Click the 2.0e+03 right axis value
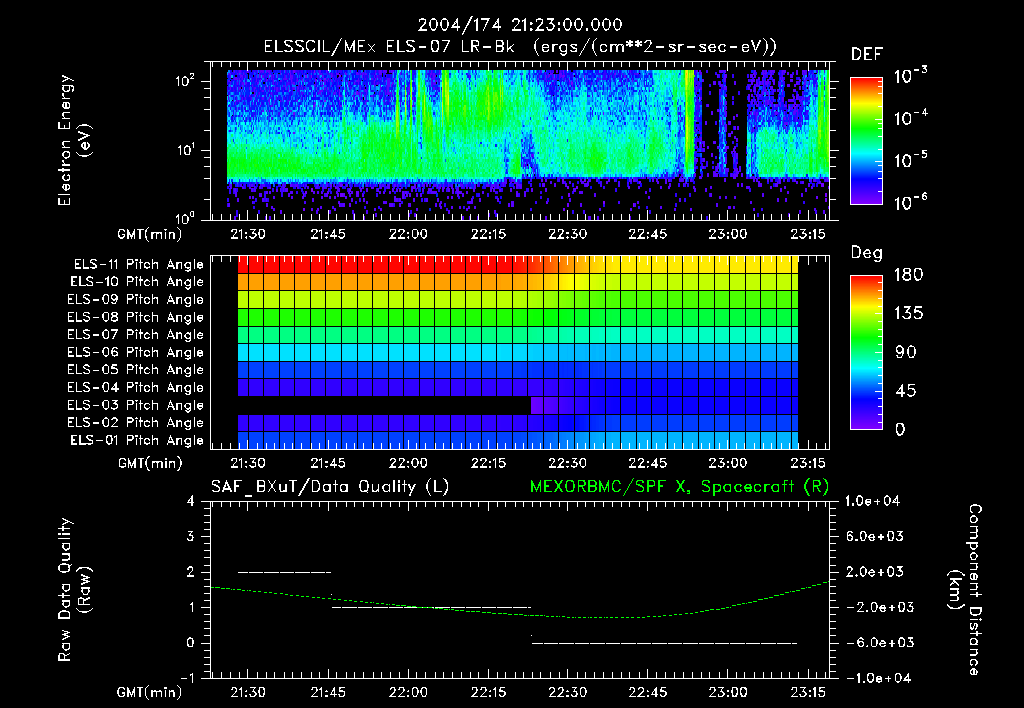Image resolution: width=1024 pixels, height=708 pixels. click(875, 571)
